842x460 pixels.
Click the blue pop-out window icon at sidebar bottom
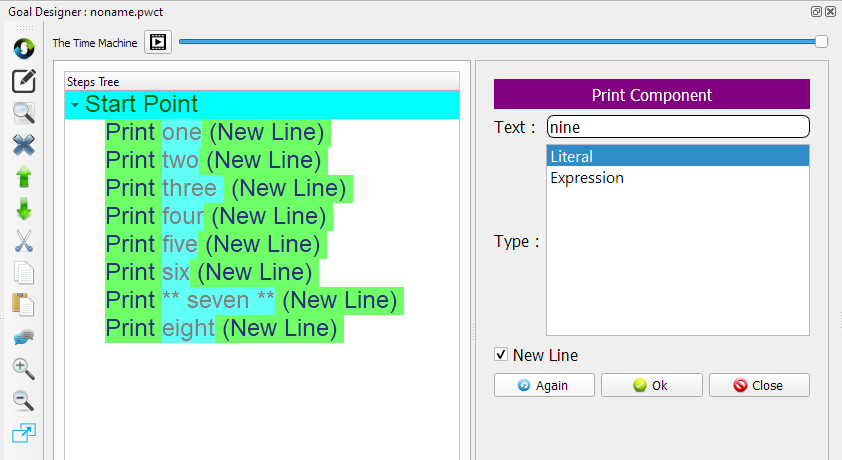pos(24,433)
